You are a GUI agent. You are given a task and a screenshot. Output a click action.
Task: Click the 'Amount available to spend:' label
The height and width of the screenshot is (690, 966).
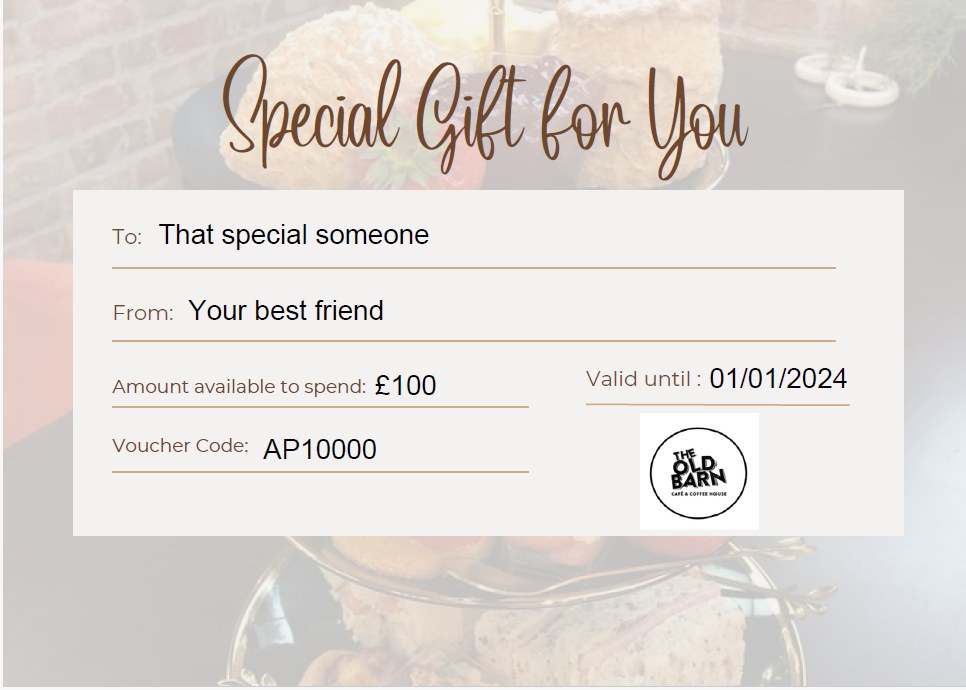click(x=239, y=387)
